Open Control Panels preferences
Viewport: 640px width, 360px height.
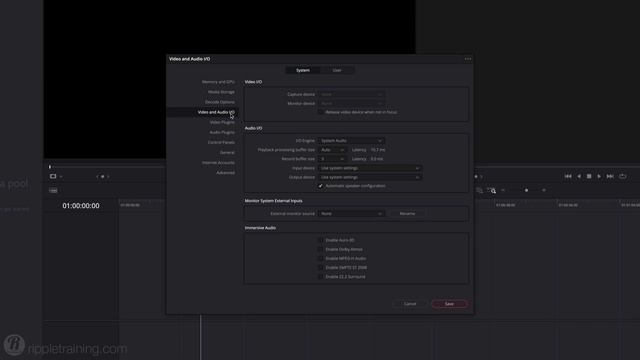coord(221,142)
